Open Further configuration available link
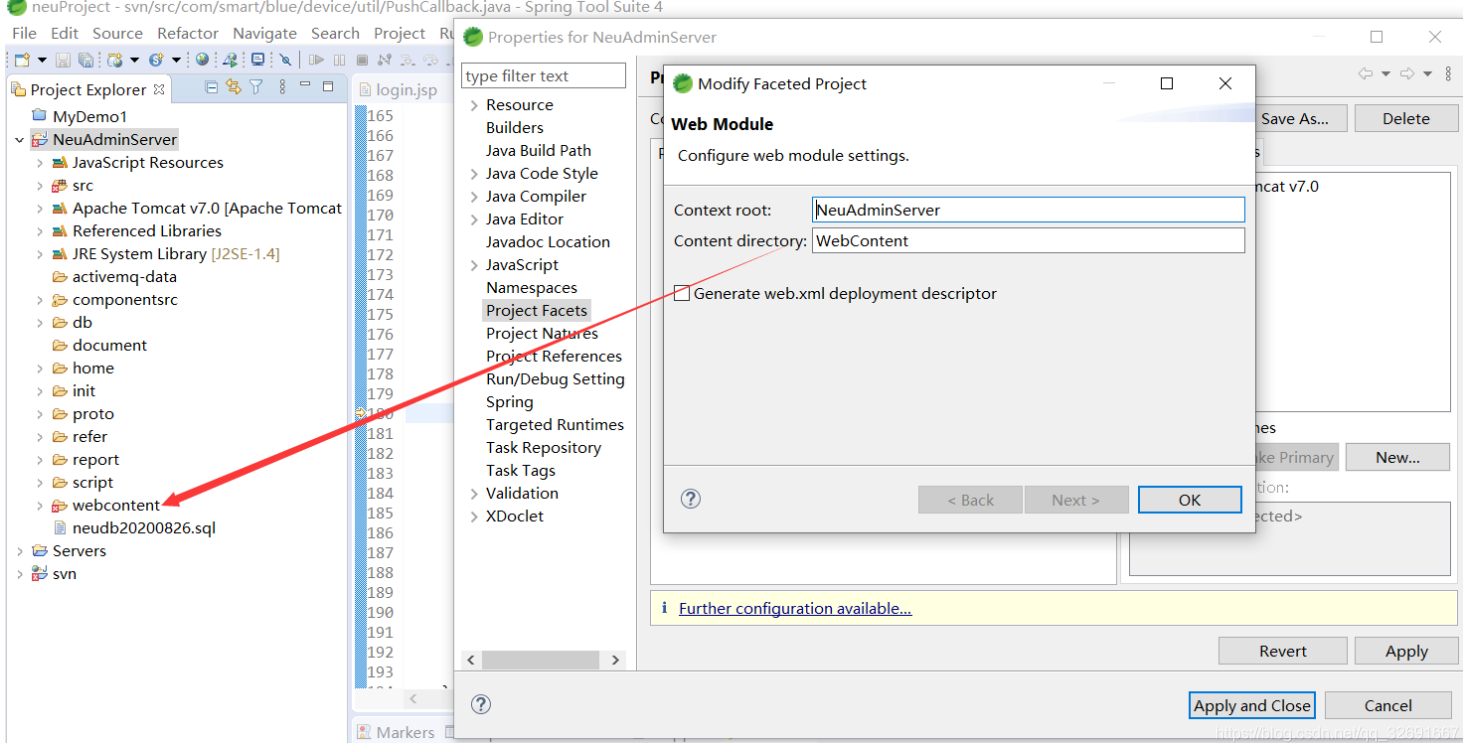The height and width of the screenshot is (752, 1469). click(x=795, y=608)
